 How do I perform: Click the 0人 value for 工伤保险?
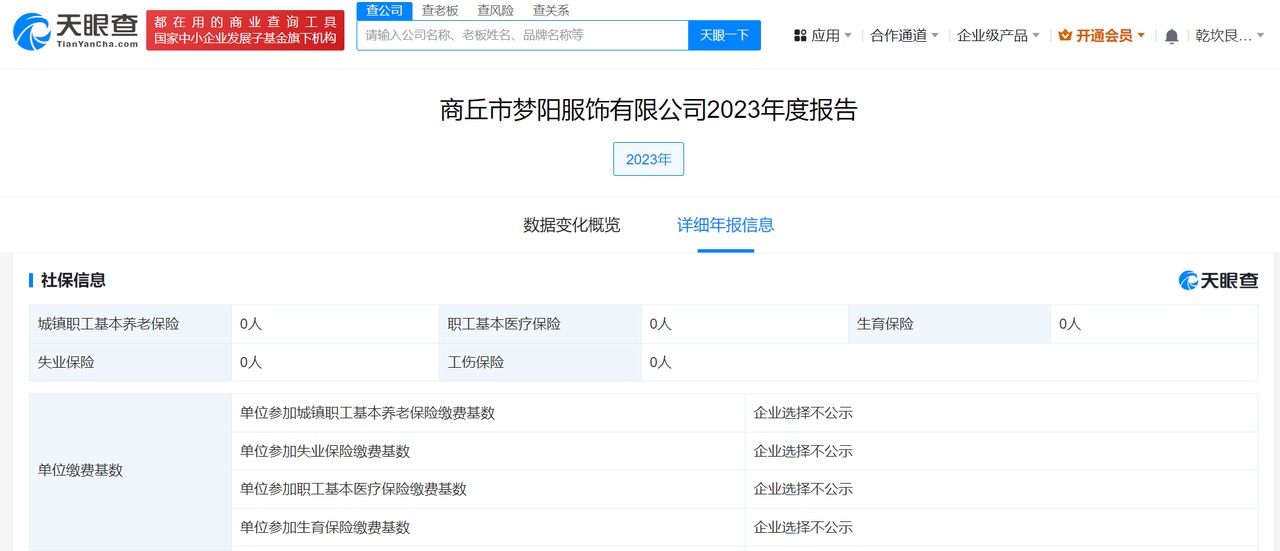coord(660,362)
